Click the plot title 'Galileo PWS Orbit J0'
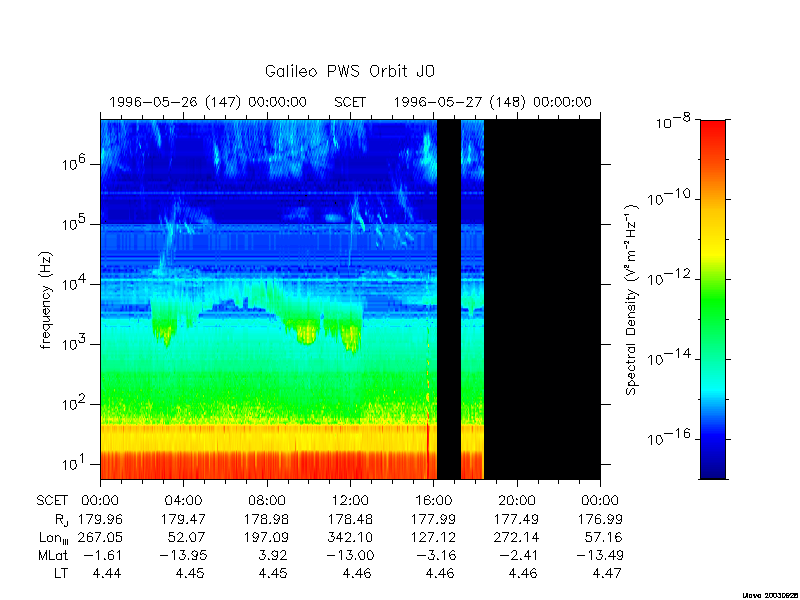 [349, 71]
